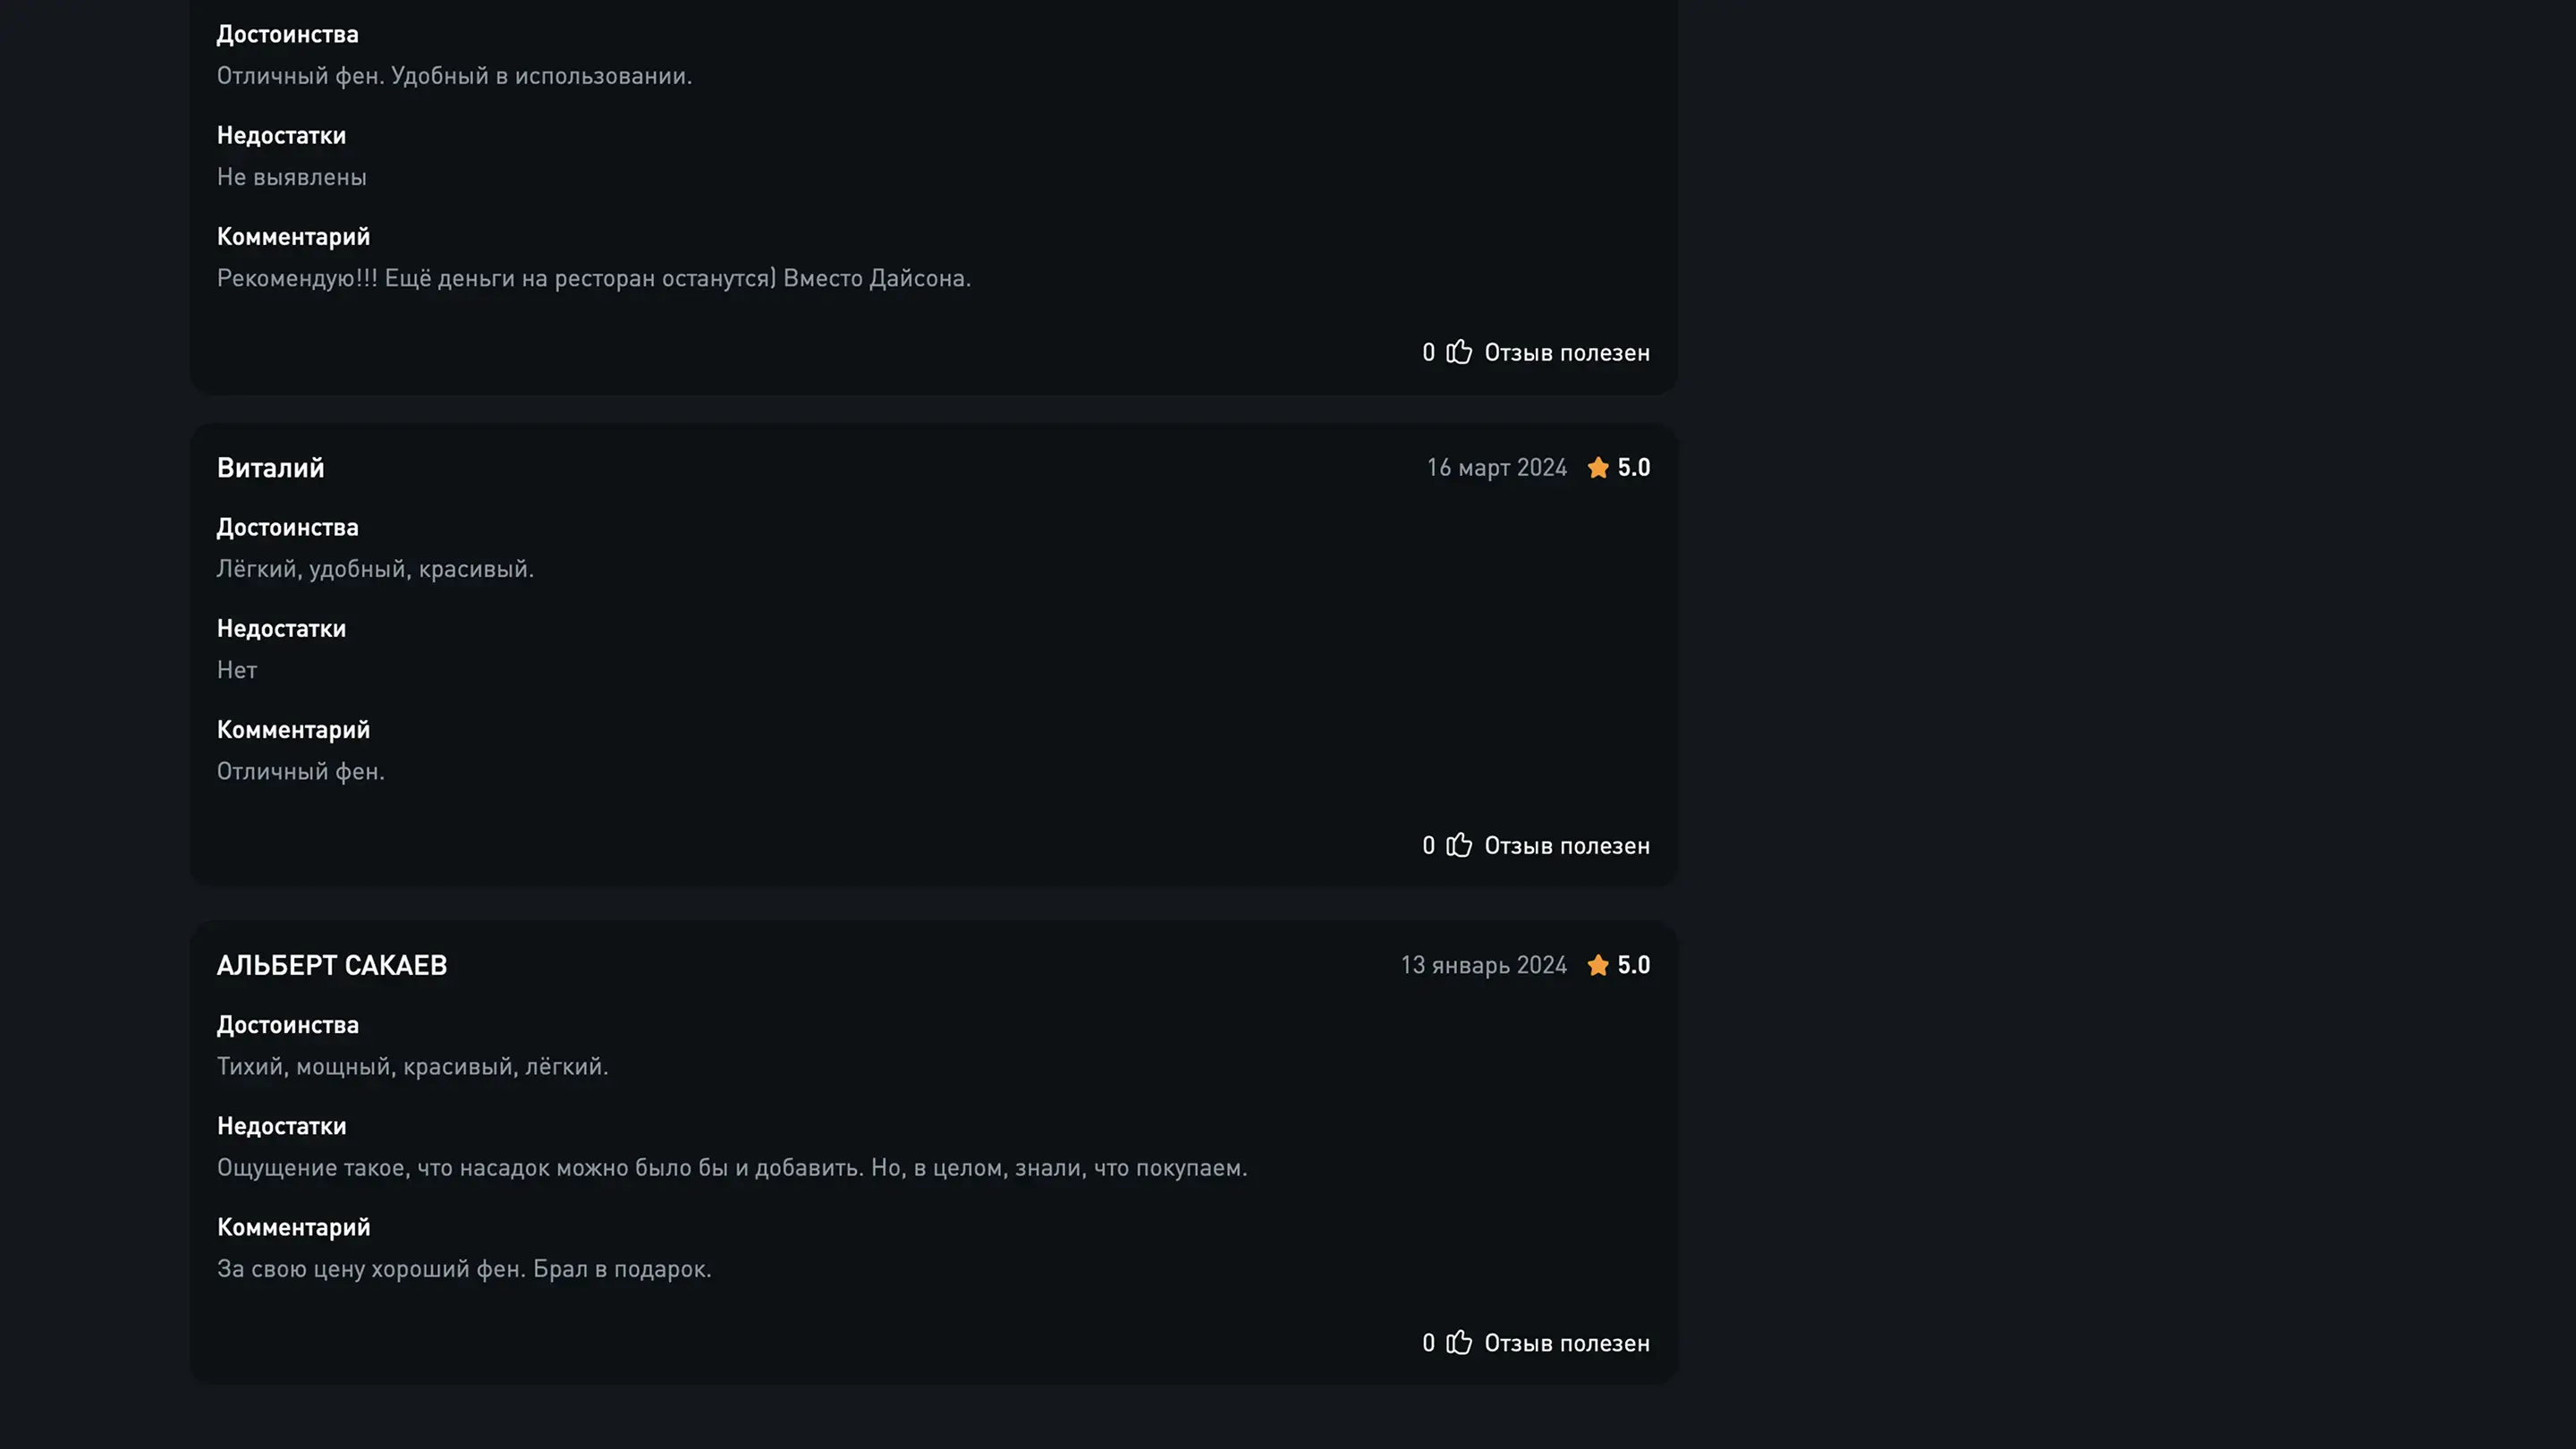Click the 5.0 rating in АЛЬБЕРТ САКАЕВ's review

click(1634, 965)
